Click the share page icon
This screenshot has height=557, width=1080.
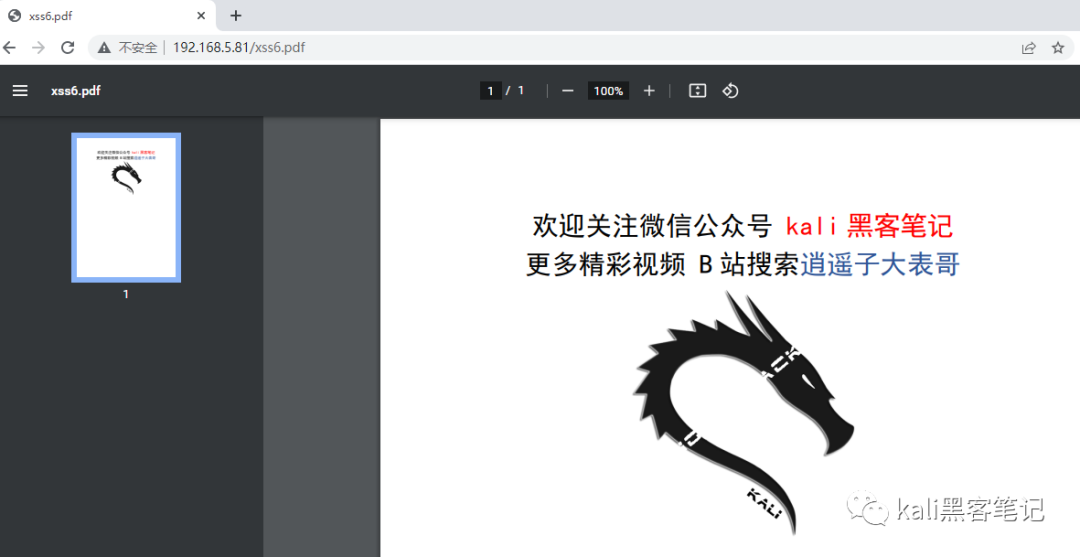click(x=1028, y=48)
